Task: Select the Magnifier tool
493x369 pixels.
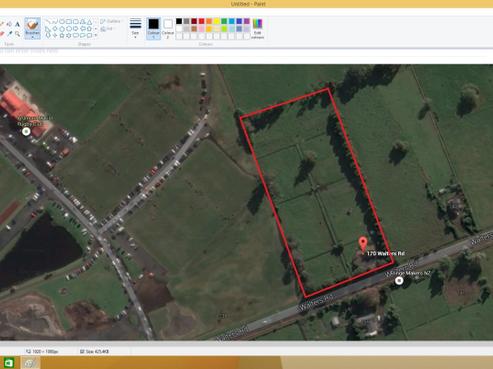Action: tap(17, 34)
